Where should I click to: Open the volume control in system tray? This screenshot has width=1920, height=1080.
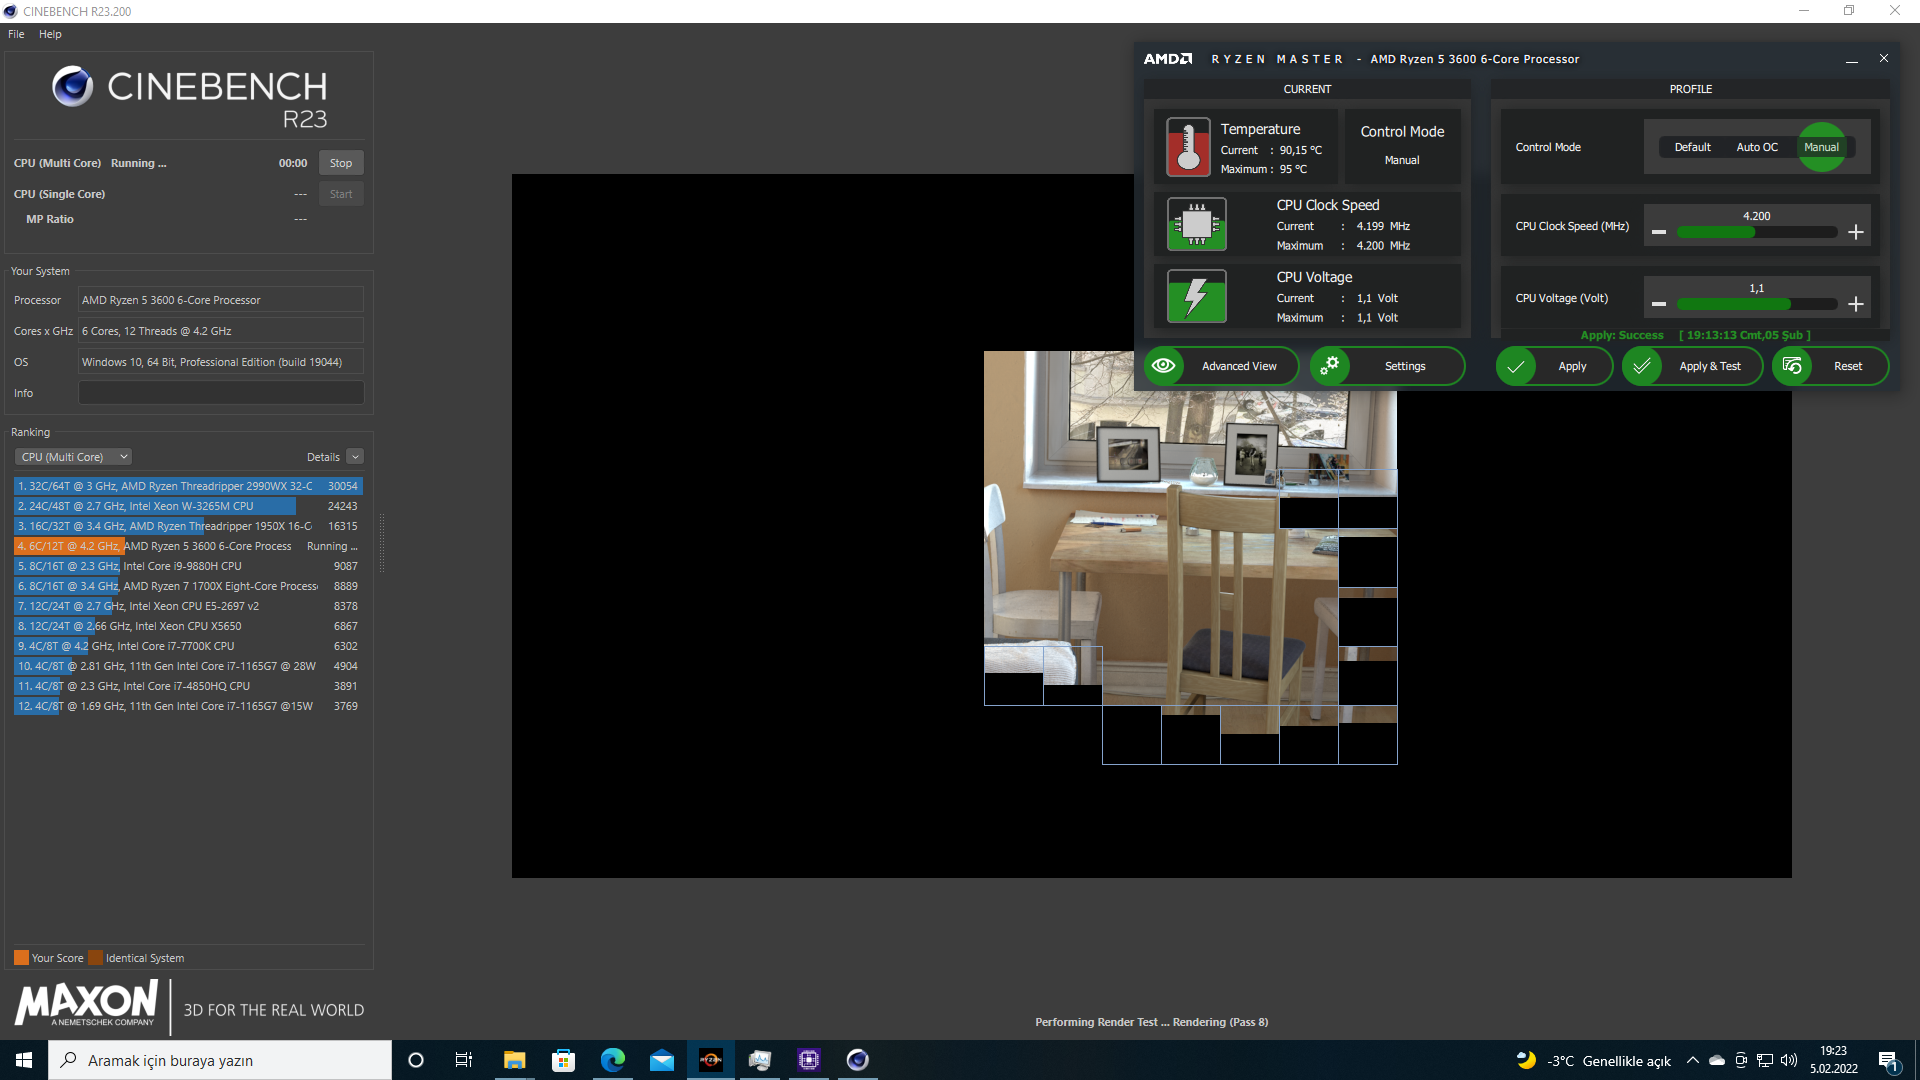[x=1789, y=1060]
